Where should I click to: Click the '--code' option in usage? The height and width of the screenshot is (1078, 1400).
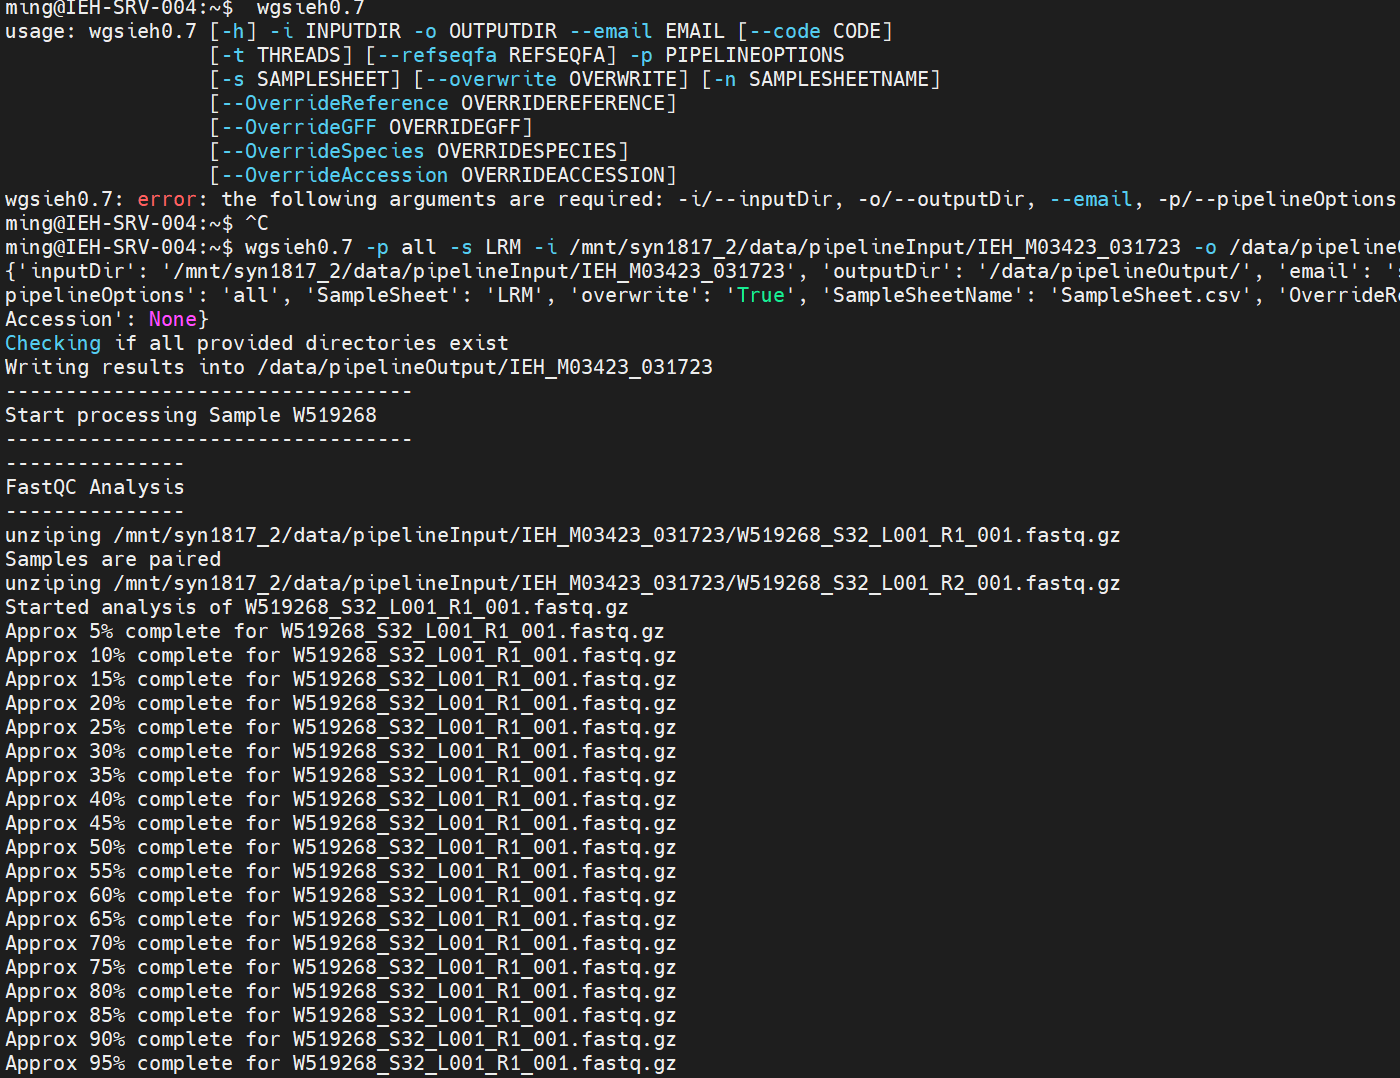pos(785,31)
